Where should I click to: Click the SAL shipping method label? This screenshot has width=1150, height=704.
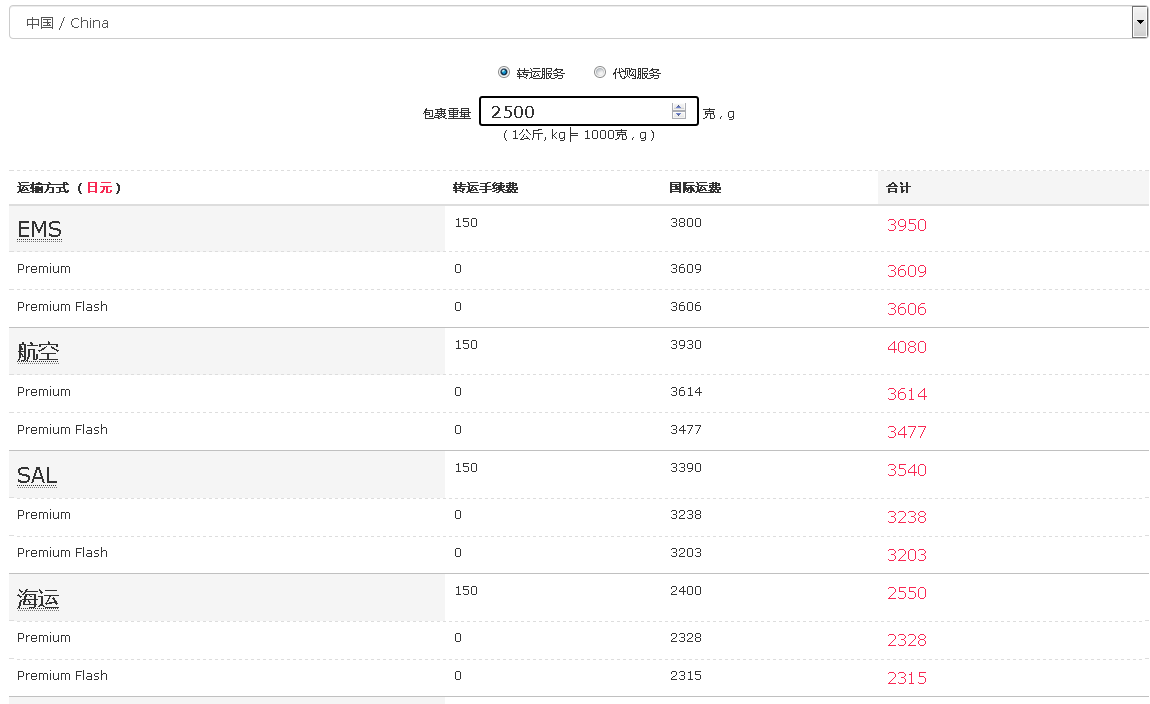(x=37, y=476)
